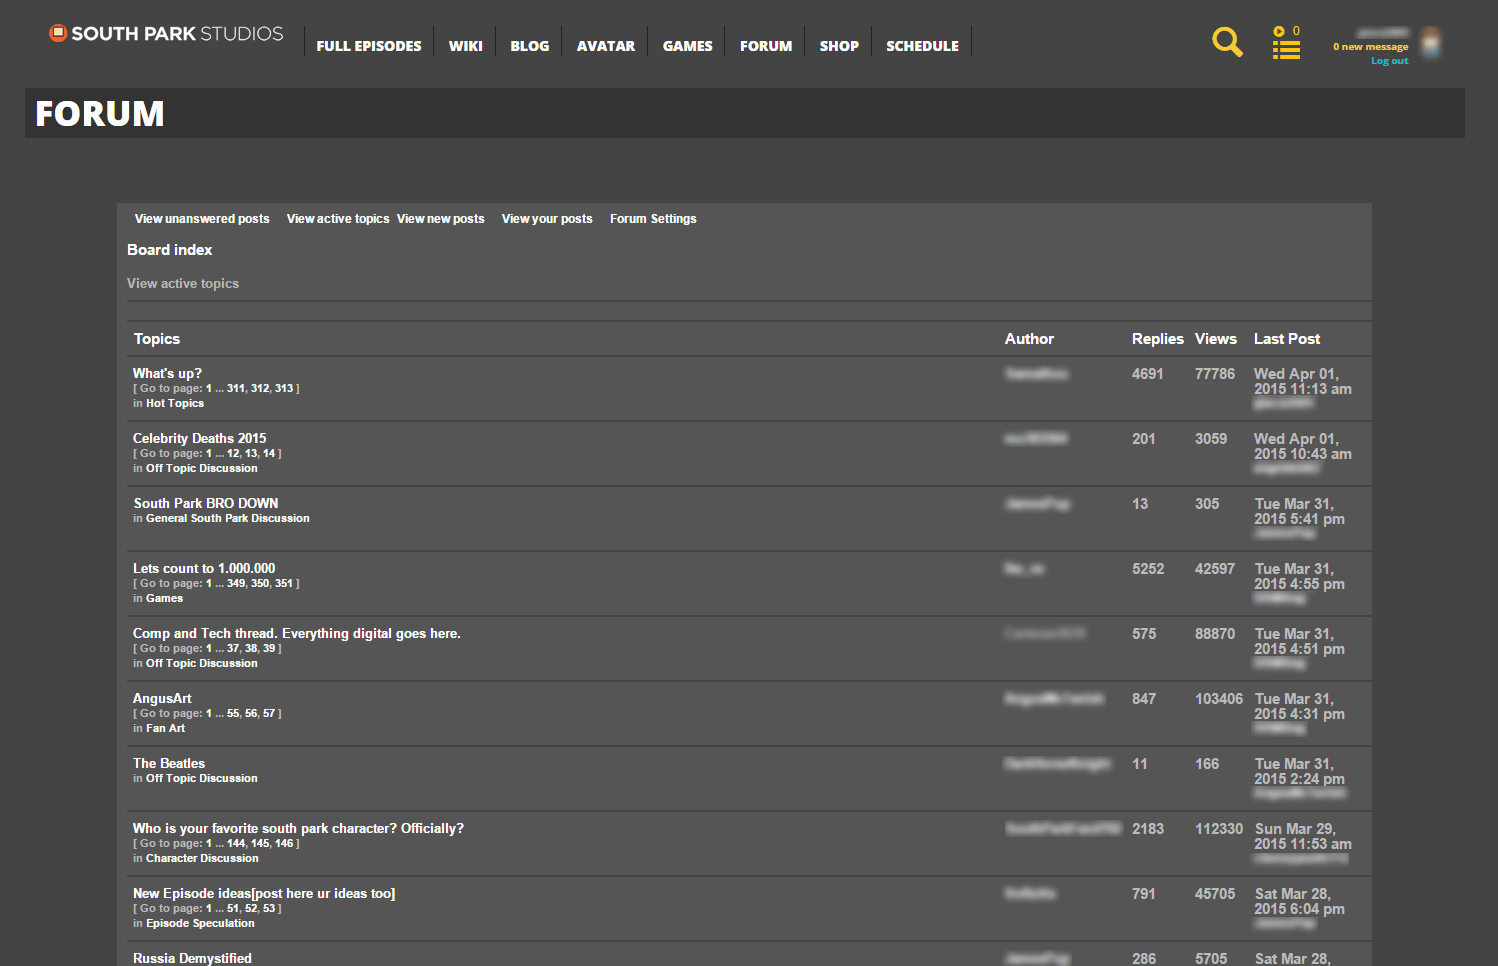Image resolution: width=1498 pixels, height=966 pixels.
Task: Open Celebrity Deaths 2015 topic
Action: [200, 439]
